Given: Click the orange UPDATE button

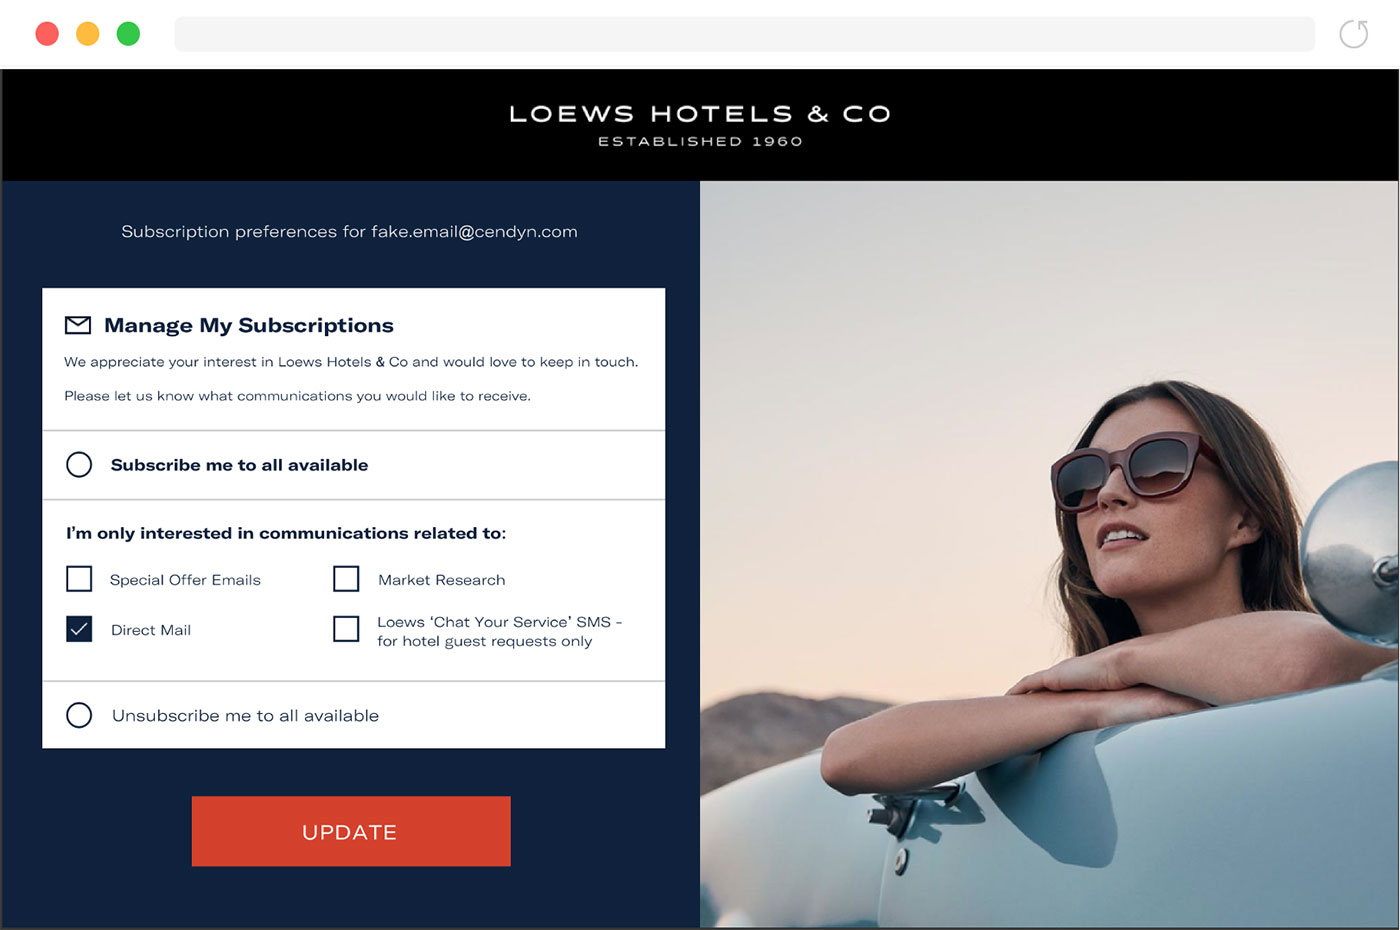Looking at the screenshot, I should 351,831.
